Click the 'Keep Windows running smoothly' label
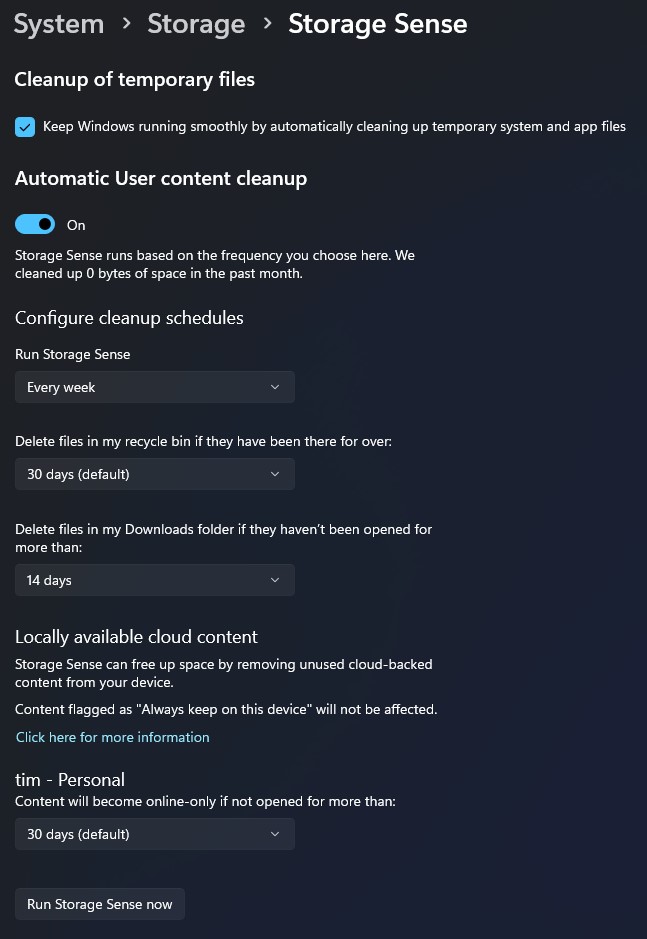The width and height of the screenshot is (647, 939). pyautogui.click(x=334, y=127)
